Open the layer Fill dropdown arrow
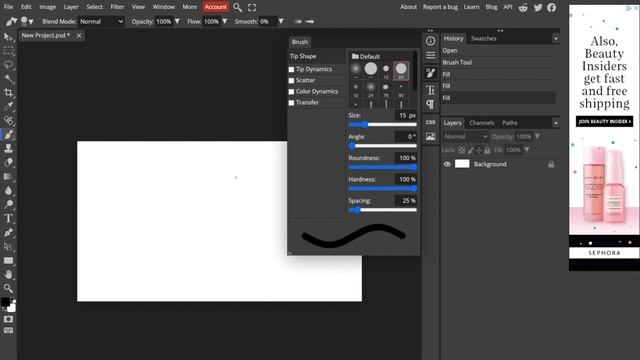Image resolution: width=640 pixels, height=360 pixels. point(527,150)
